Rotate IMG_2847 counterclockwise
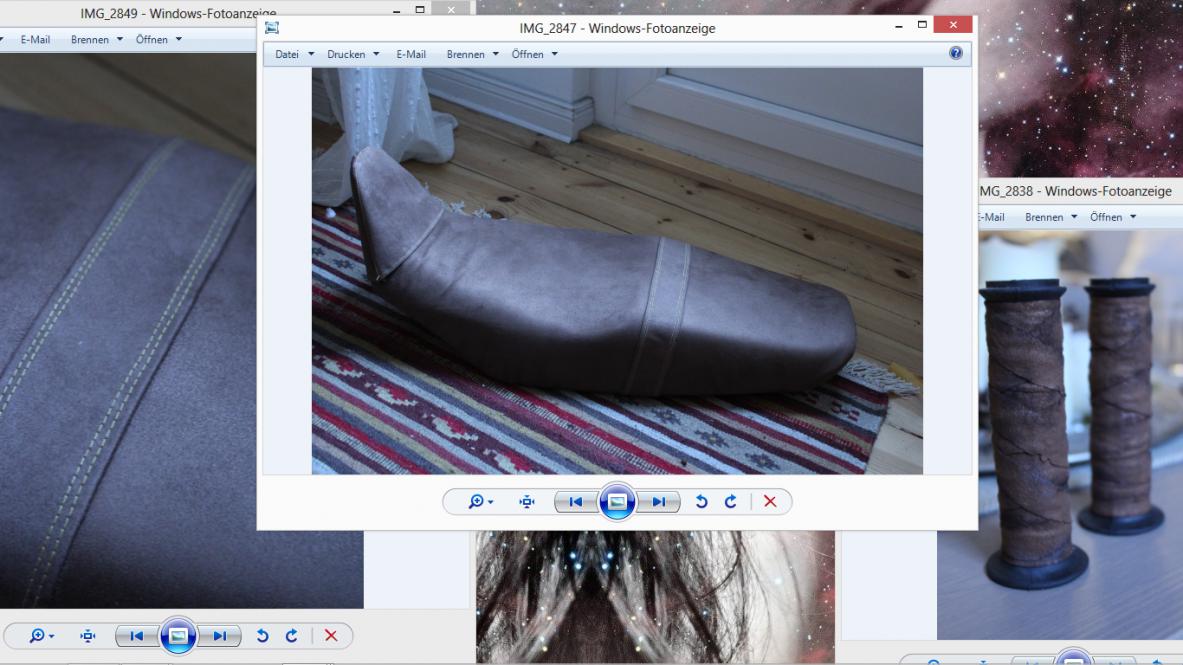The image size is (1183, 665). point(701,502)
